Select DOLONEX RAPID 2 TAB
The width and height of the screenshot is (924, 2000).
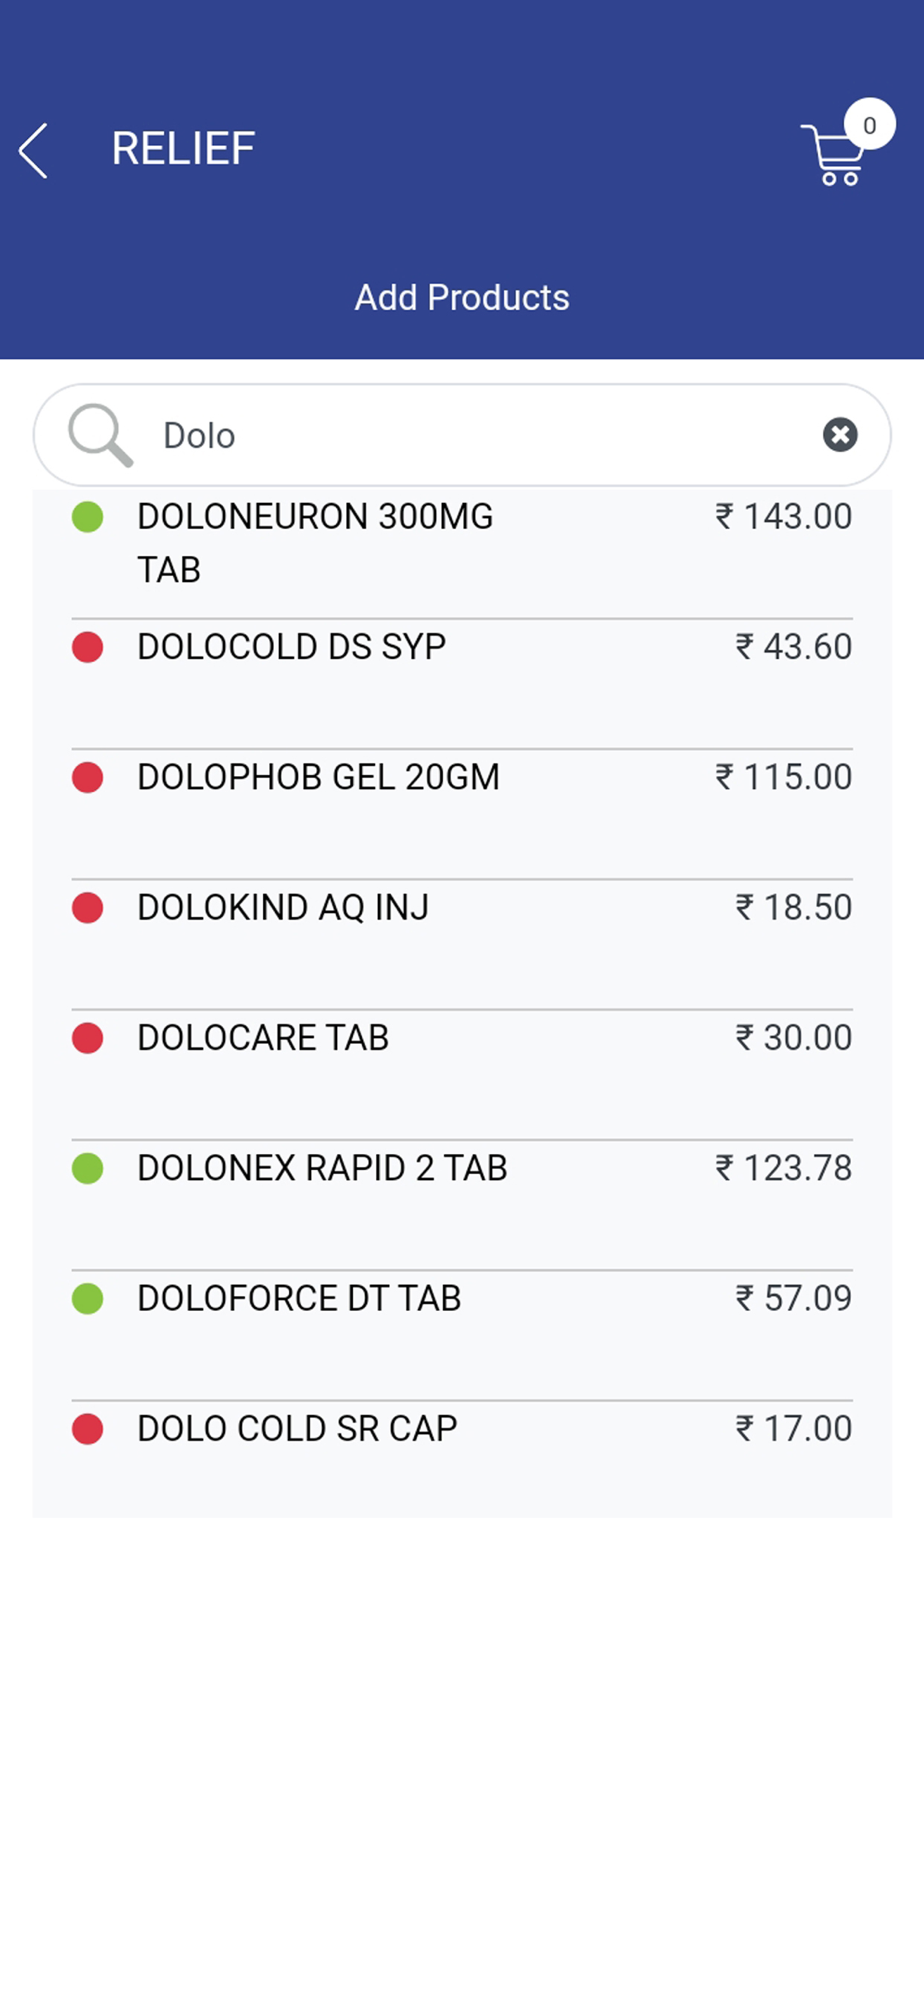point(322,1168)
